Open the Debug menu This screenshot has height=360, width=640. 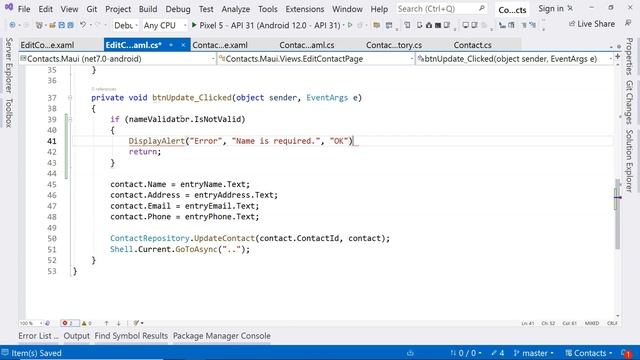click(178, 9)
